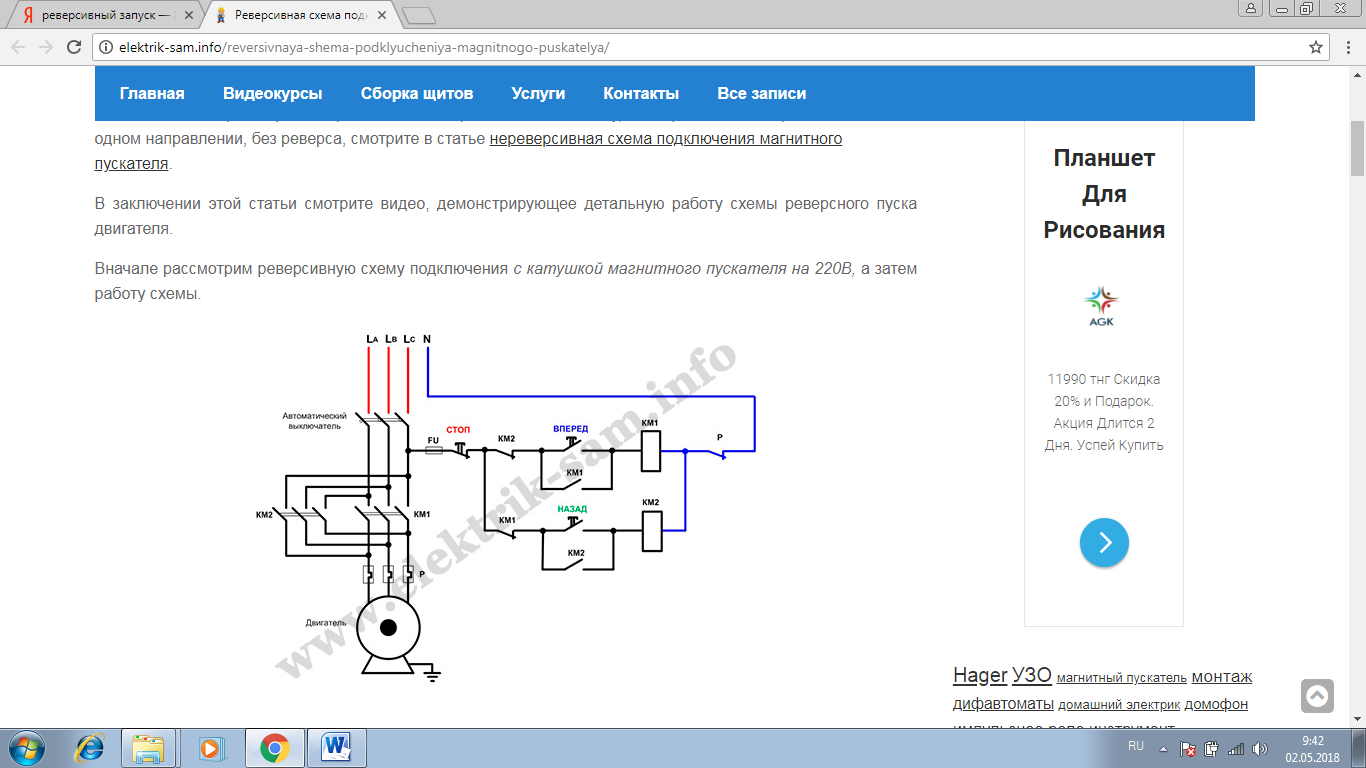Open the Контакты menu item
Viewport: 1366px width, 768px height.
(x=641, y=93)
